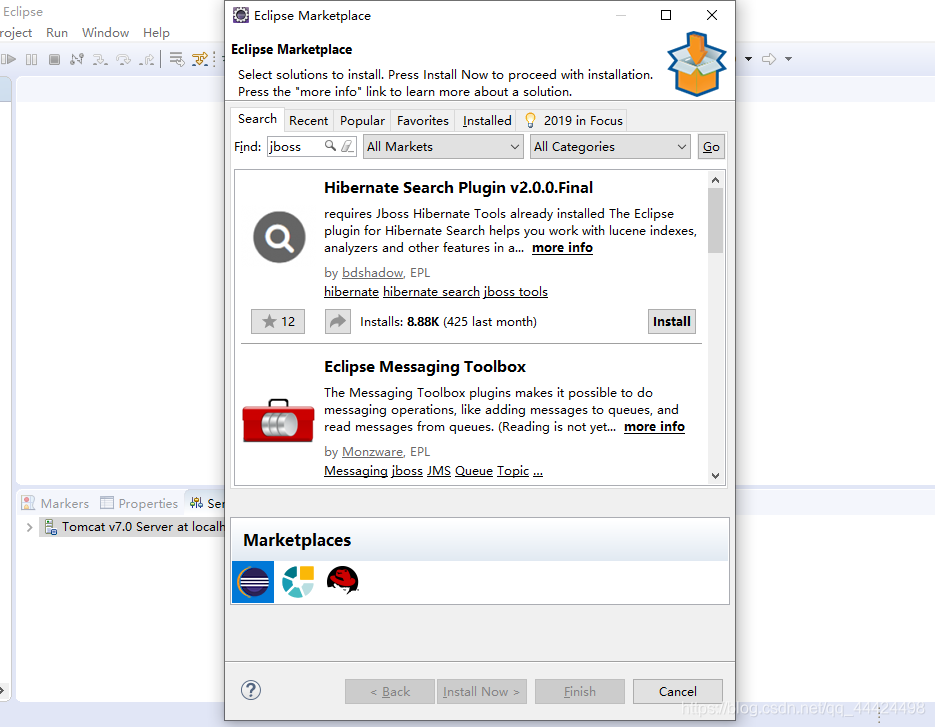Toggle the yellow Use Step Filters icon
The width and height of the screenshot is (935, 727).
tap(200, 59)
